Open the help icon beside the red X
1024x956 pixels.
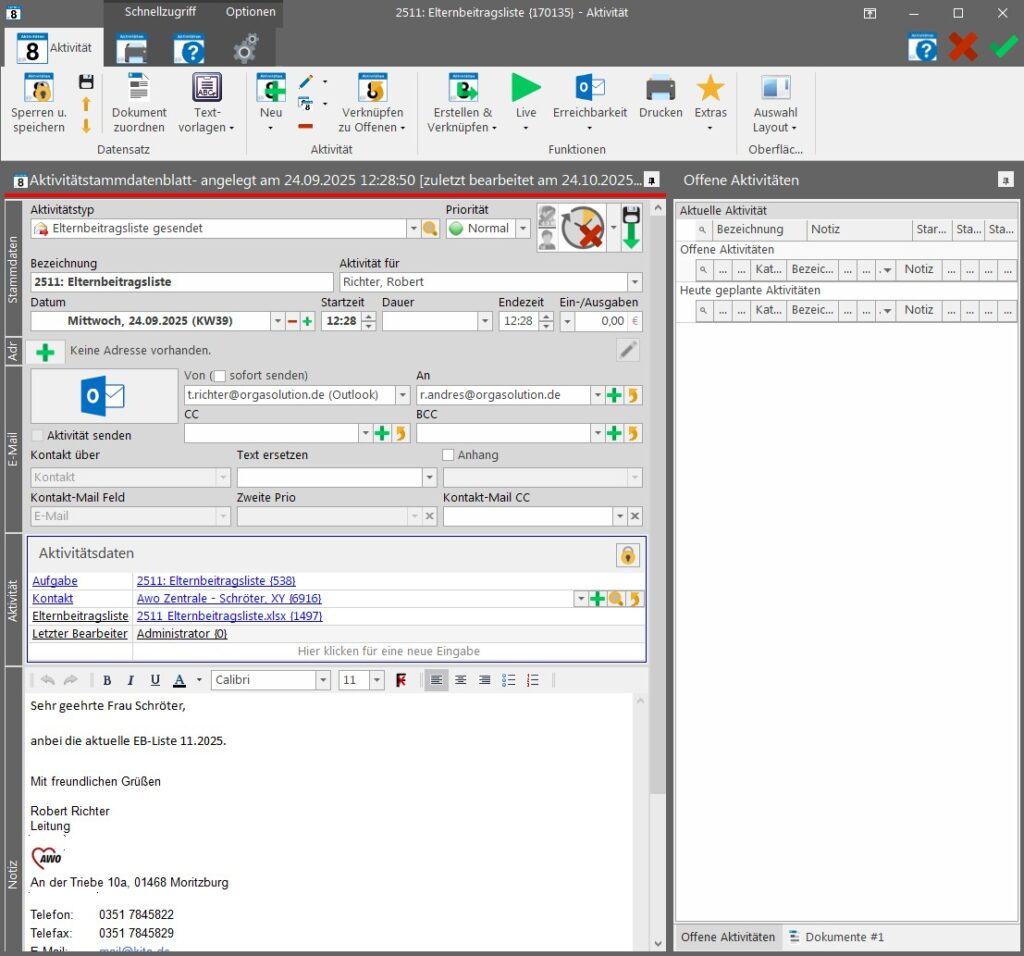pyautogui.click(x=922, y=47)
